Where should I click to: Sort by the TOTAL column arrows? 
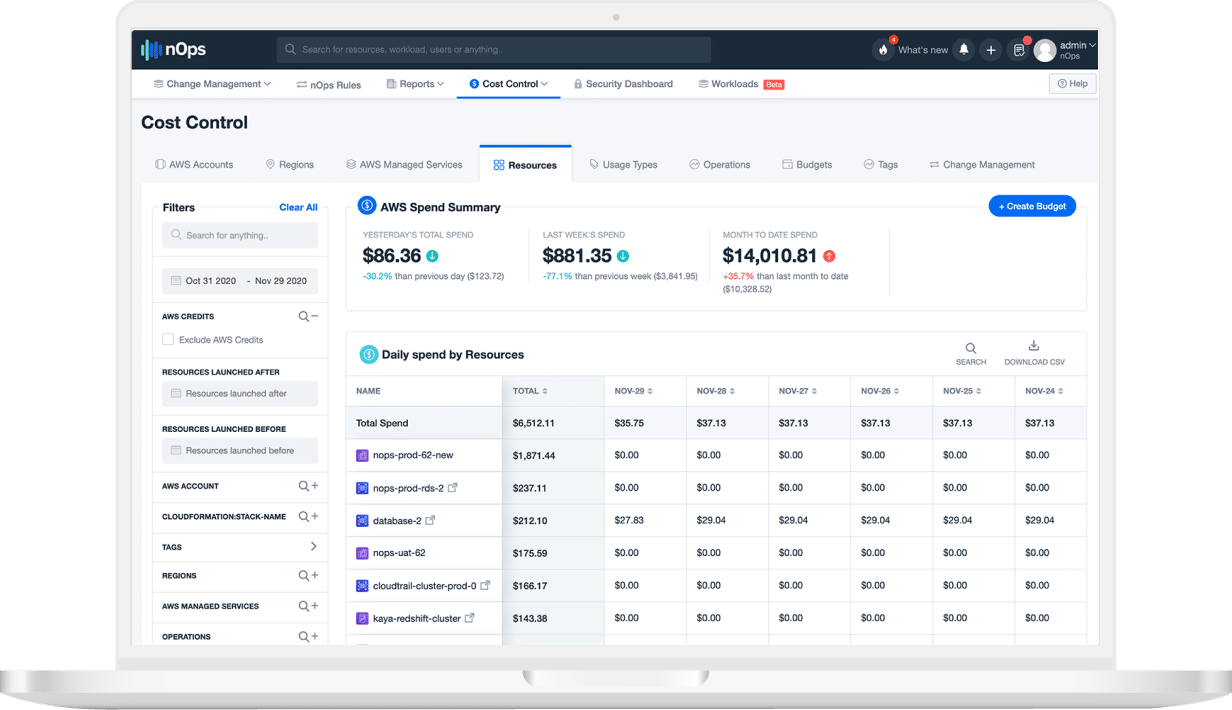[545, 391]
